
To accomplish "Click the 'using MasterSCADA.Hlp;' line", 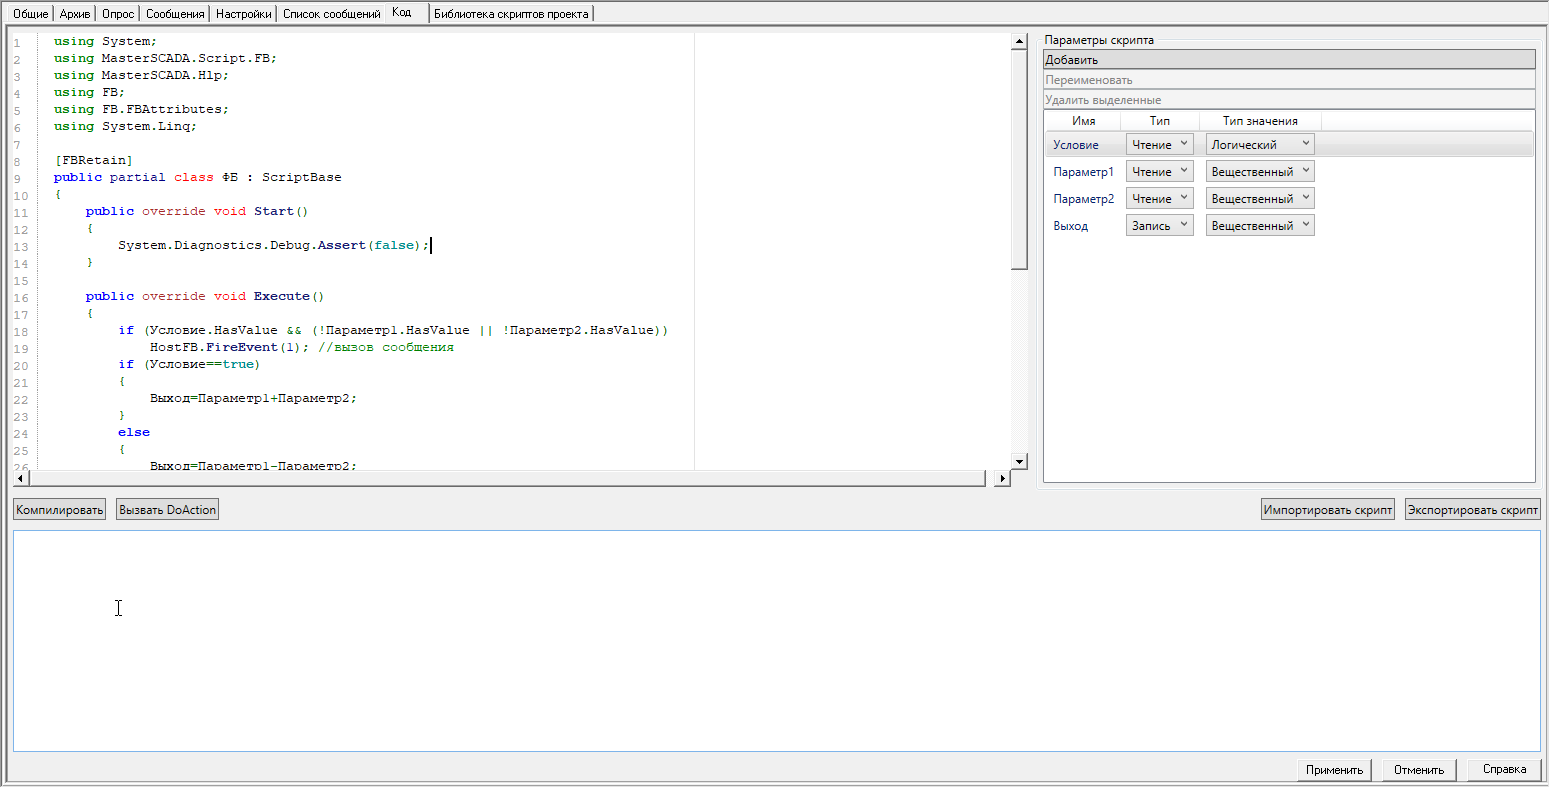I will [x=141, y=75].
